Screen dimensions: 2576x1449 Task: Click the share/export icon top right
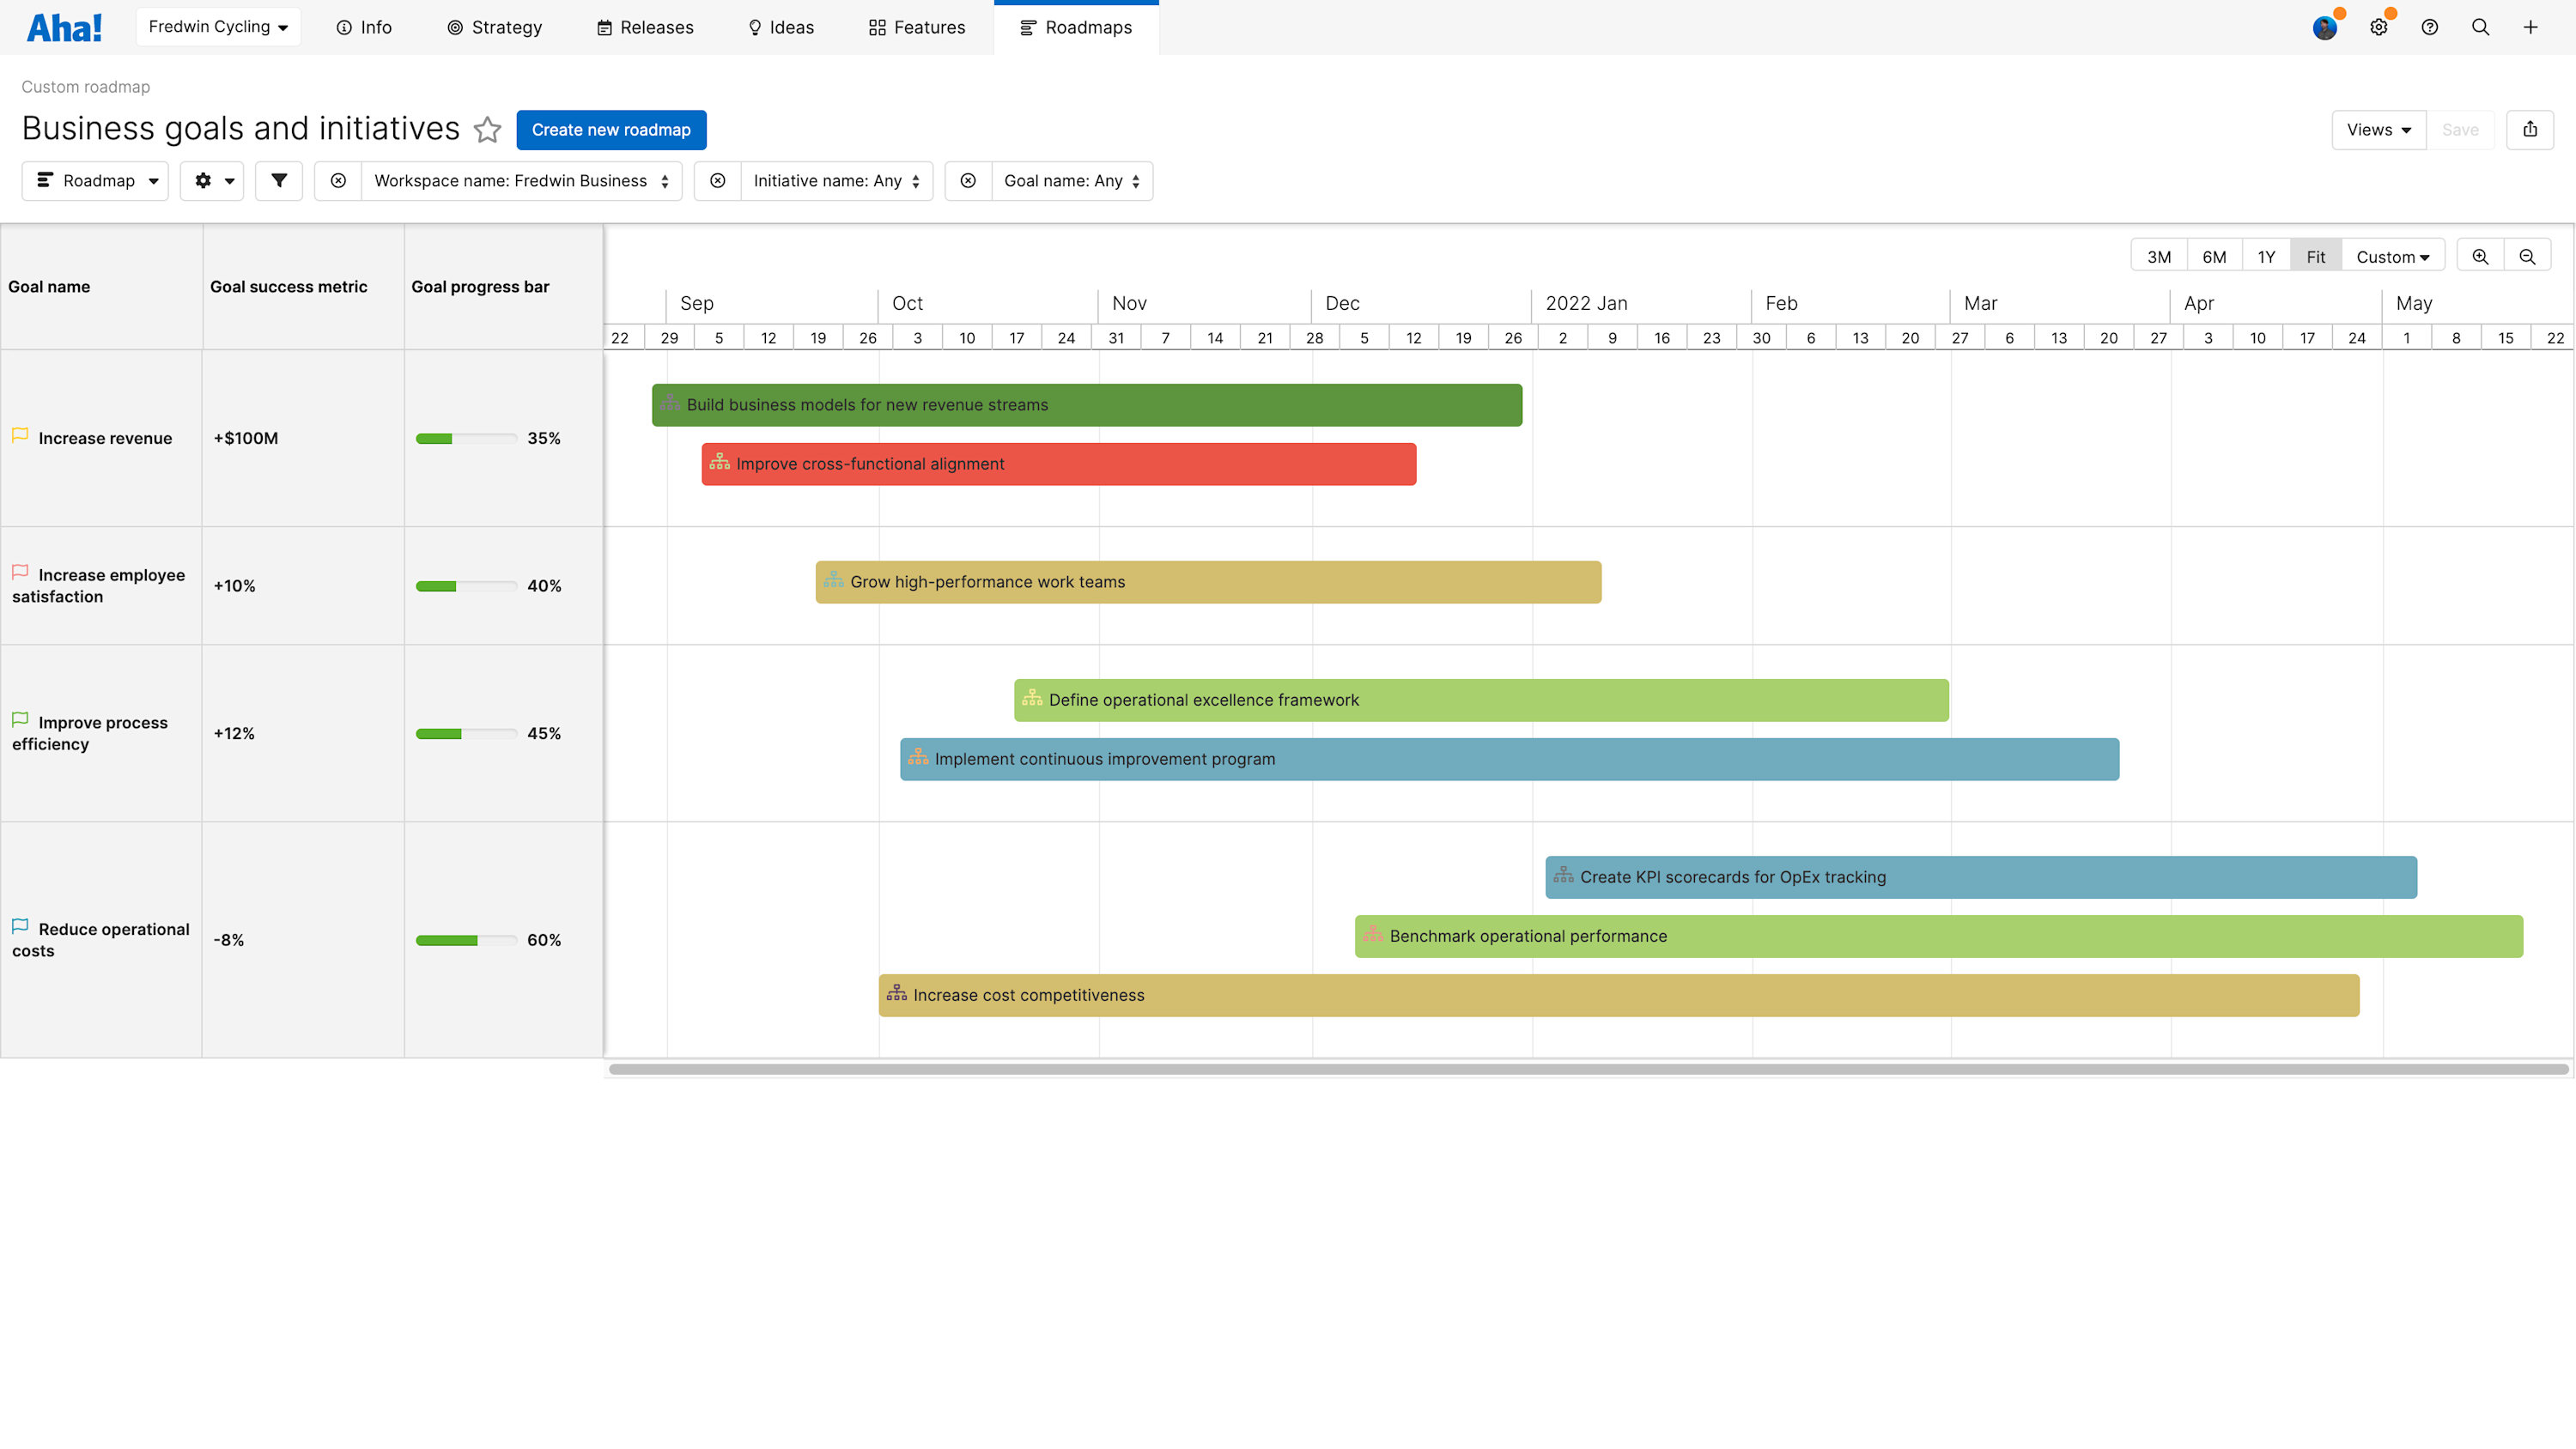pos(2530,129)
